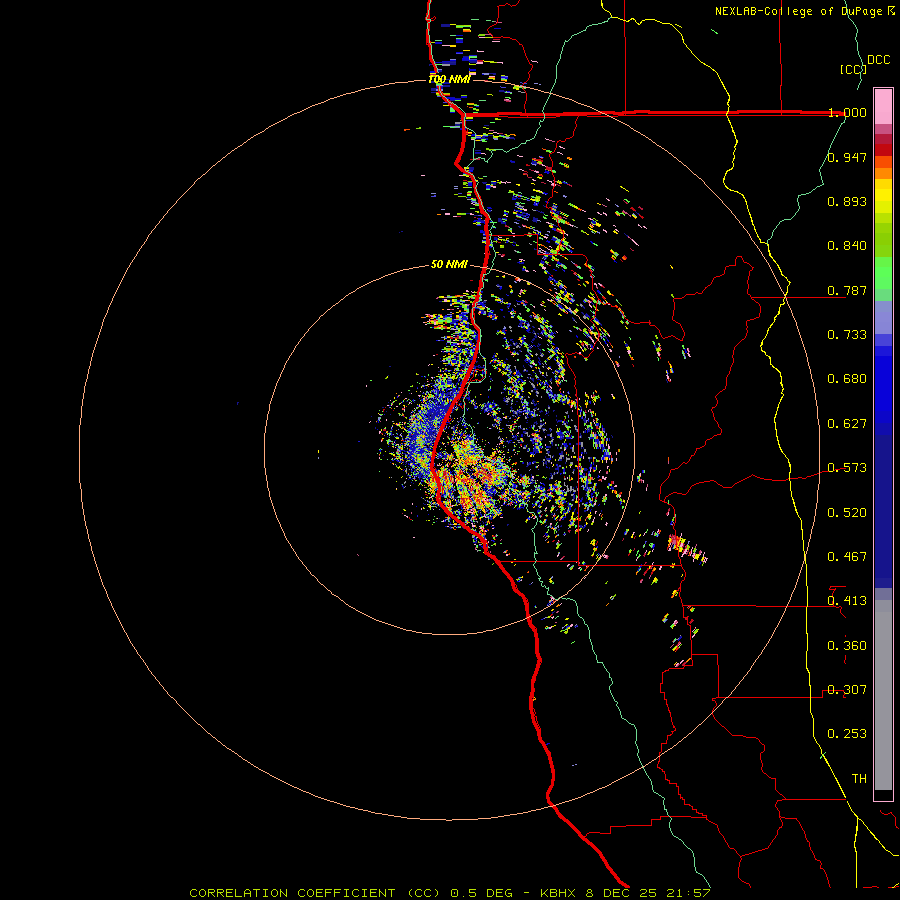
Task: Select the 0.467 scale label
Action: pyautogui.click(x=847, y=557)
